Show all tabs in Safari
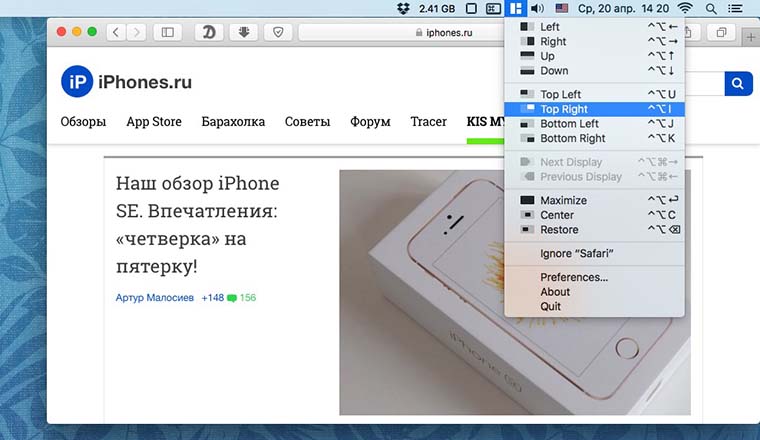 [x=721, y=32]
